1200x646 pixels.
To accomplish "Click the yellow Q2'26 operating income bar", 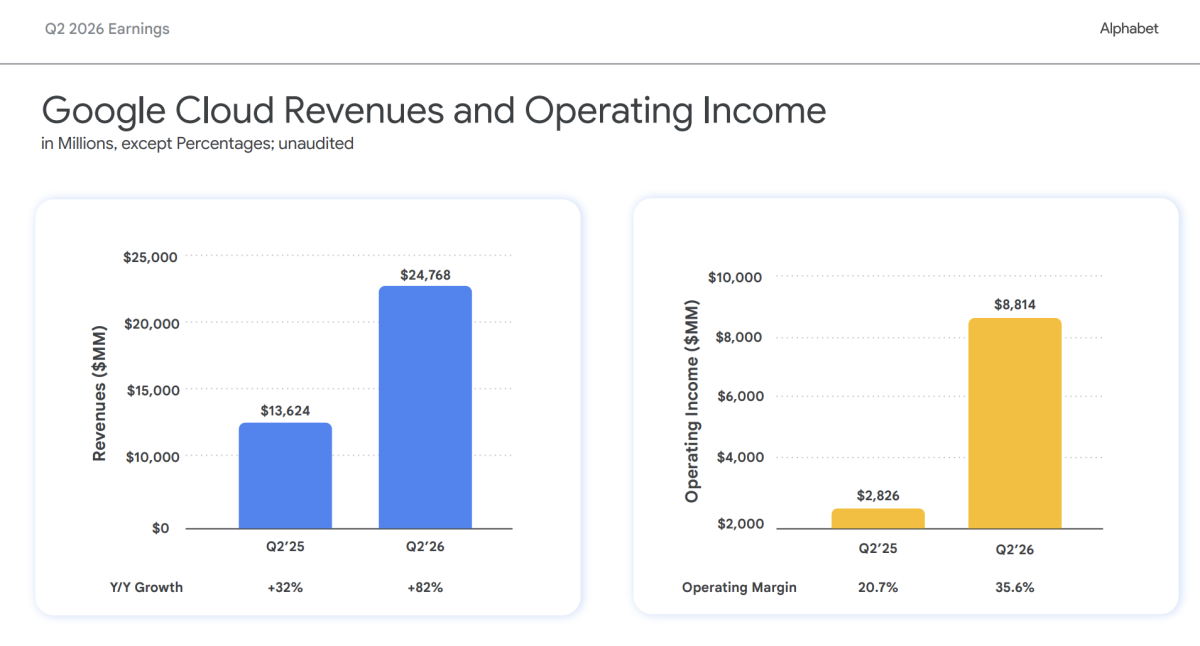I will click(x=1015, y=423).
